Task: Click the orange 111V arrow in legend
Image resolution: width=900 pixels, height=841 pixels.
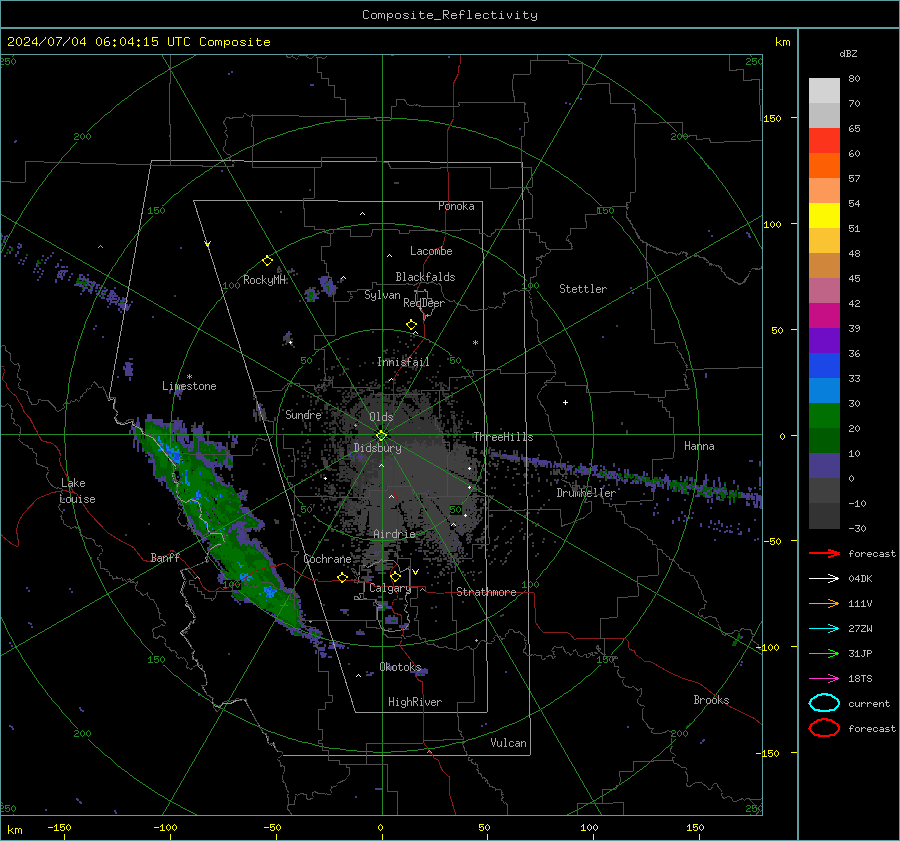Action: tap(824, 603)
